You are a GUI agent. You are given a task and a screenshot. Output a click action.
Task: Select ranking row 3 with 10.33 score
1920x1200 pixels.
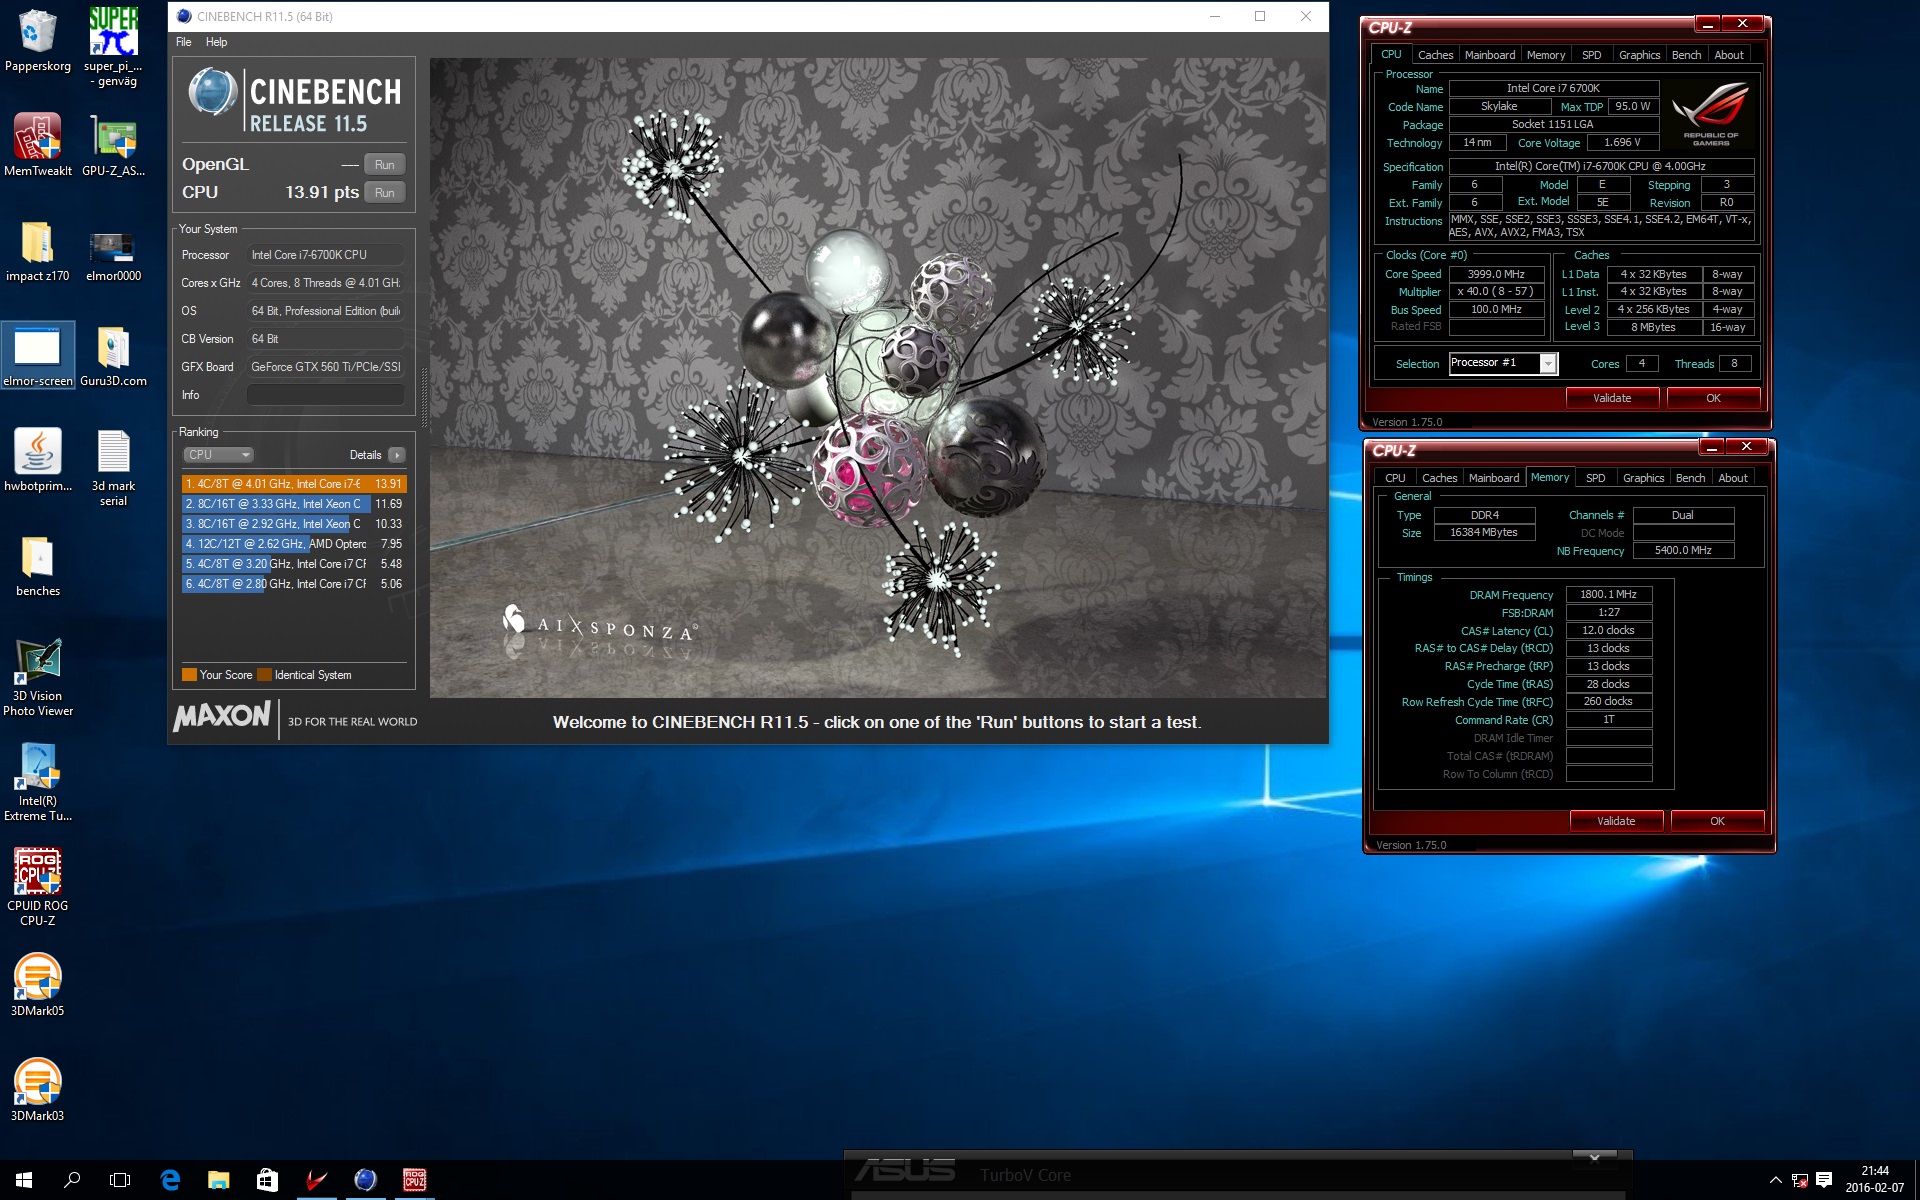pos(294,524)
